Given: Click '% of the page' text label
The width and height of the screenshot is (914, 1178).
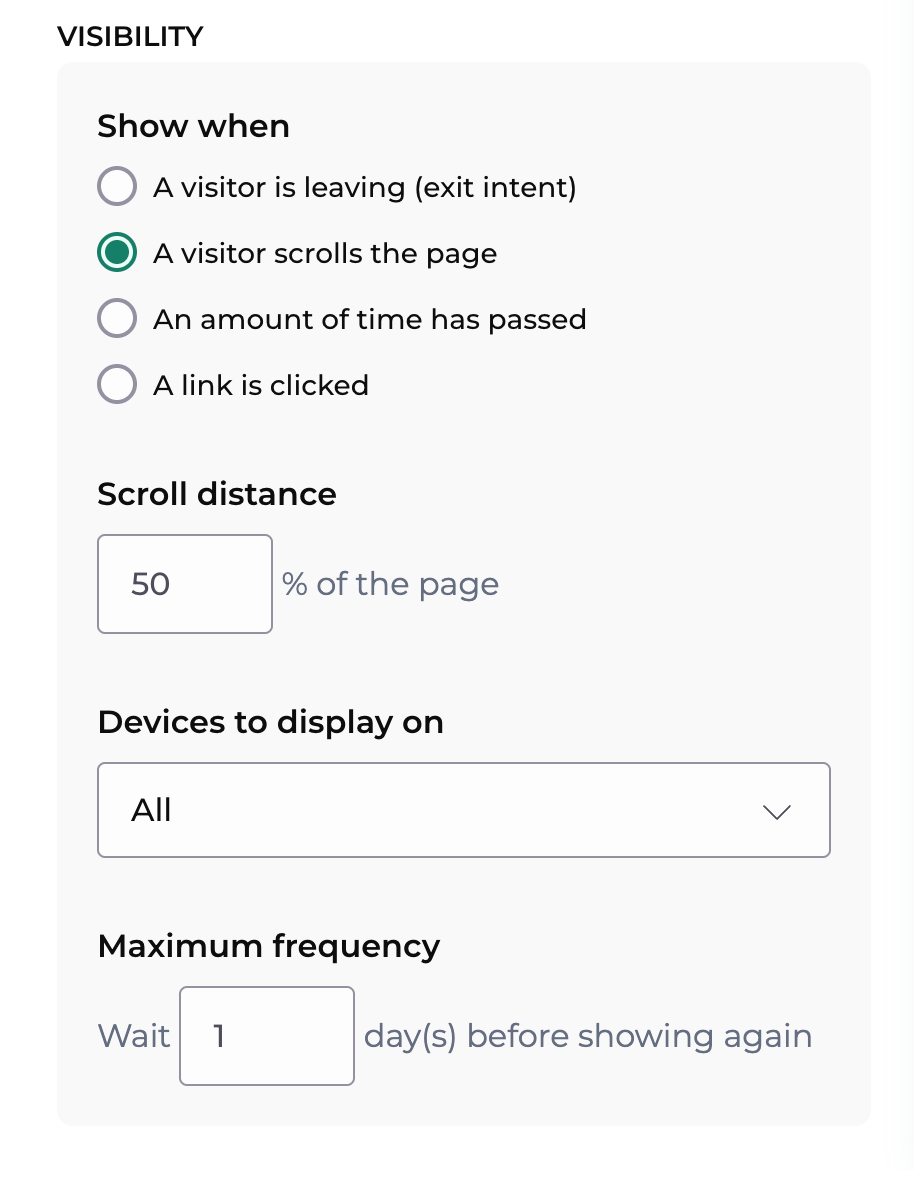Looking at the screenshot, I should pyautogui.click(x=391, y=584).
